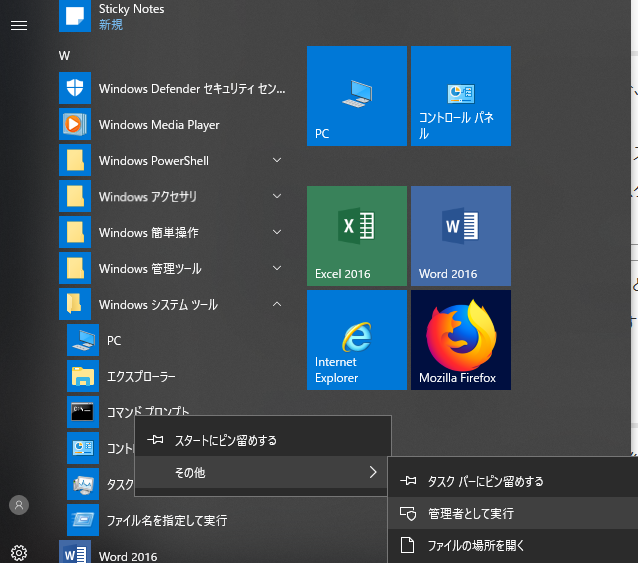The height and width of the screenshot is (563, 638).
Task: Click the pin icon beside スタートにピン留めする
Action: click(155, 440)
